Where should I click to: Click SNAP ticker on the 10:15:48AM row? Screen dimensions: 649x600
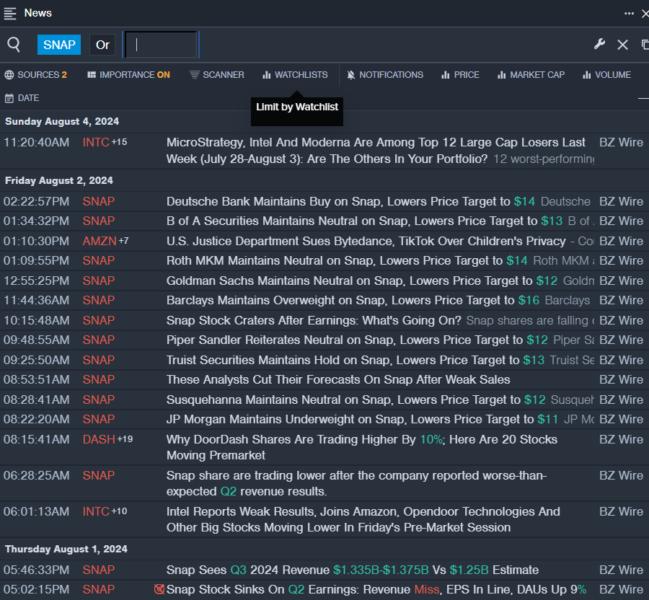[99, 320]
